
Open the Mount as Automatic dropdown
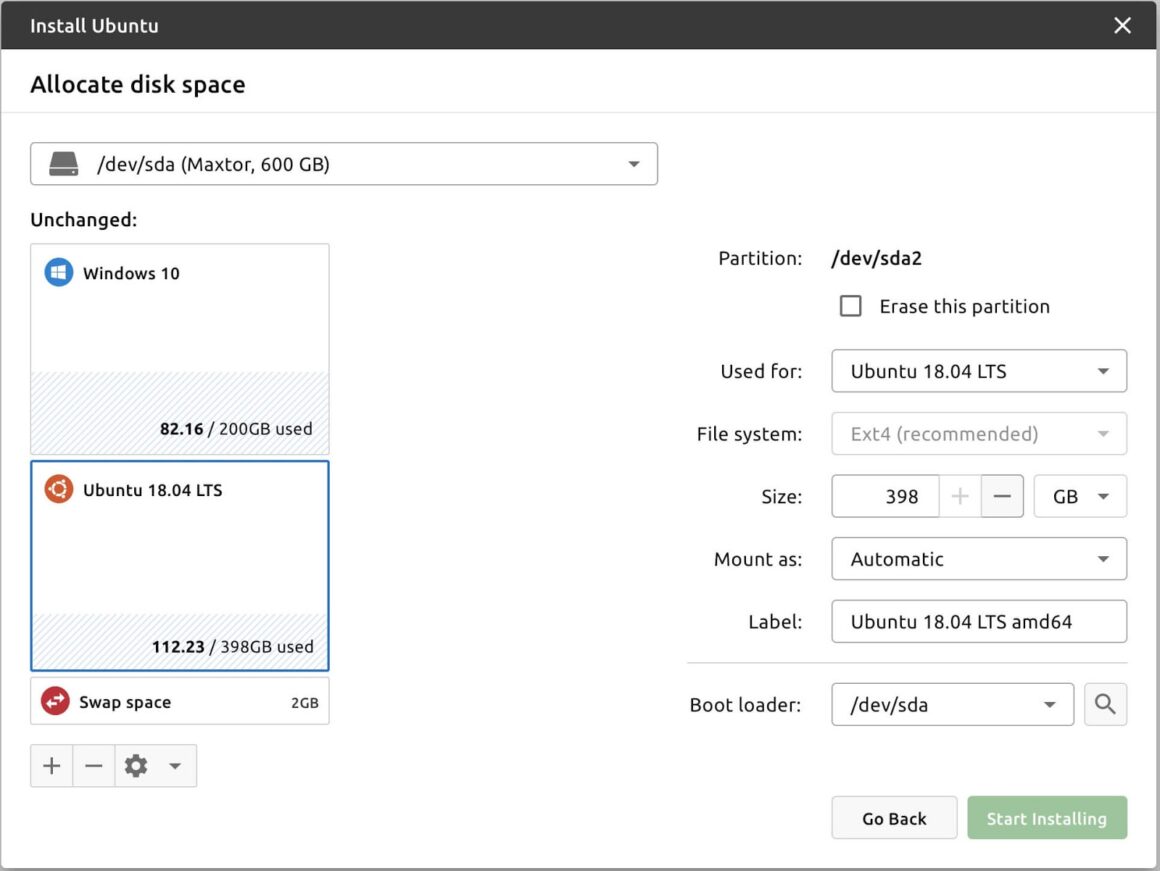pos(979,559)
